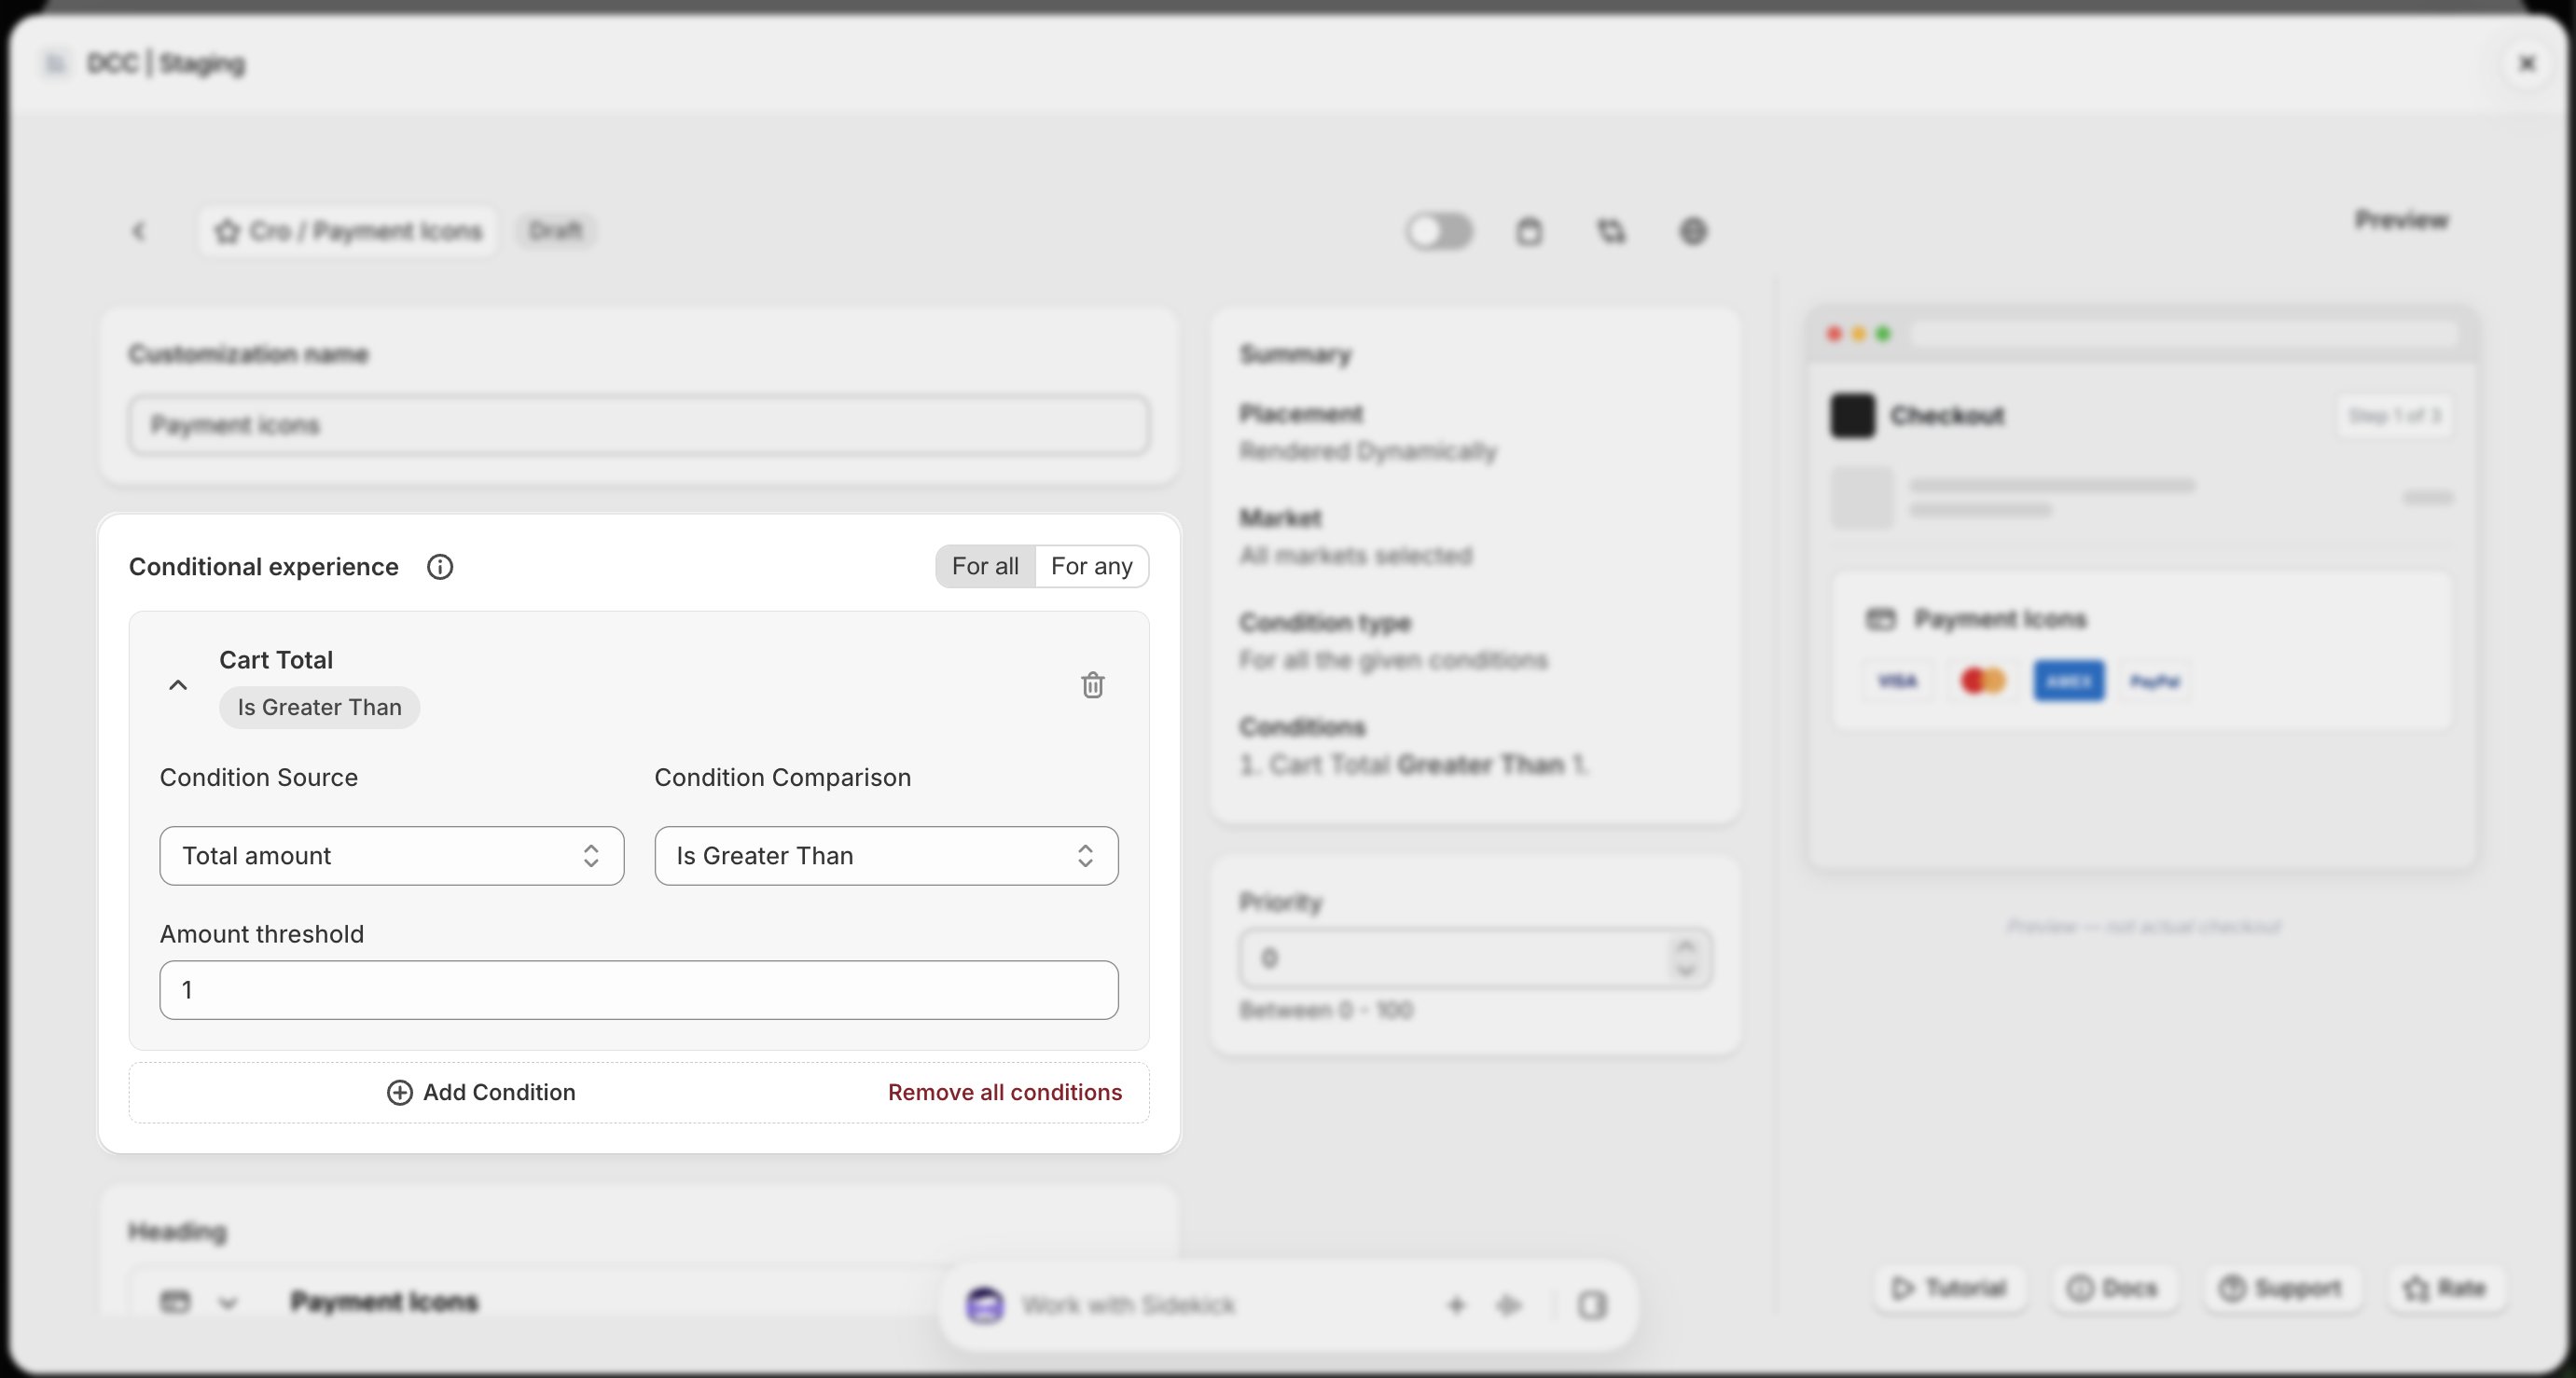The height and width of the screenshot is (1378, 2576).
Task: Click Remove all conditions link
Action: (1005, 1092)
